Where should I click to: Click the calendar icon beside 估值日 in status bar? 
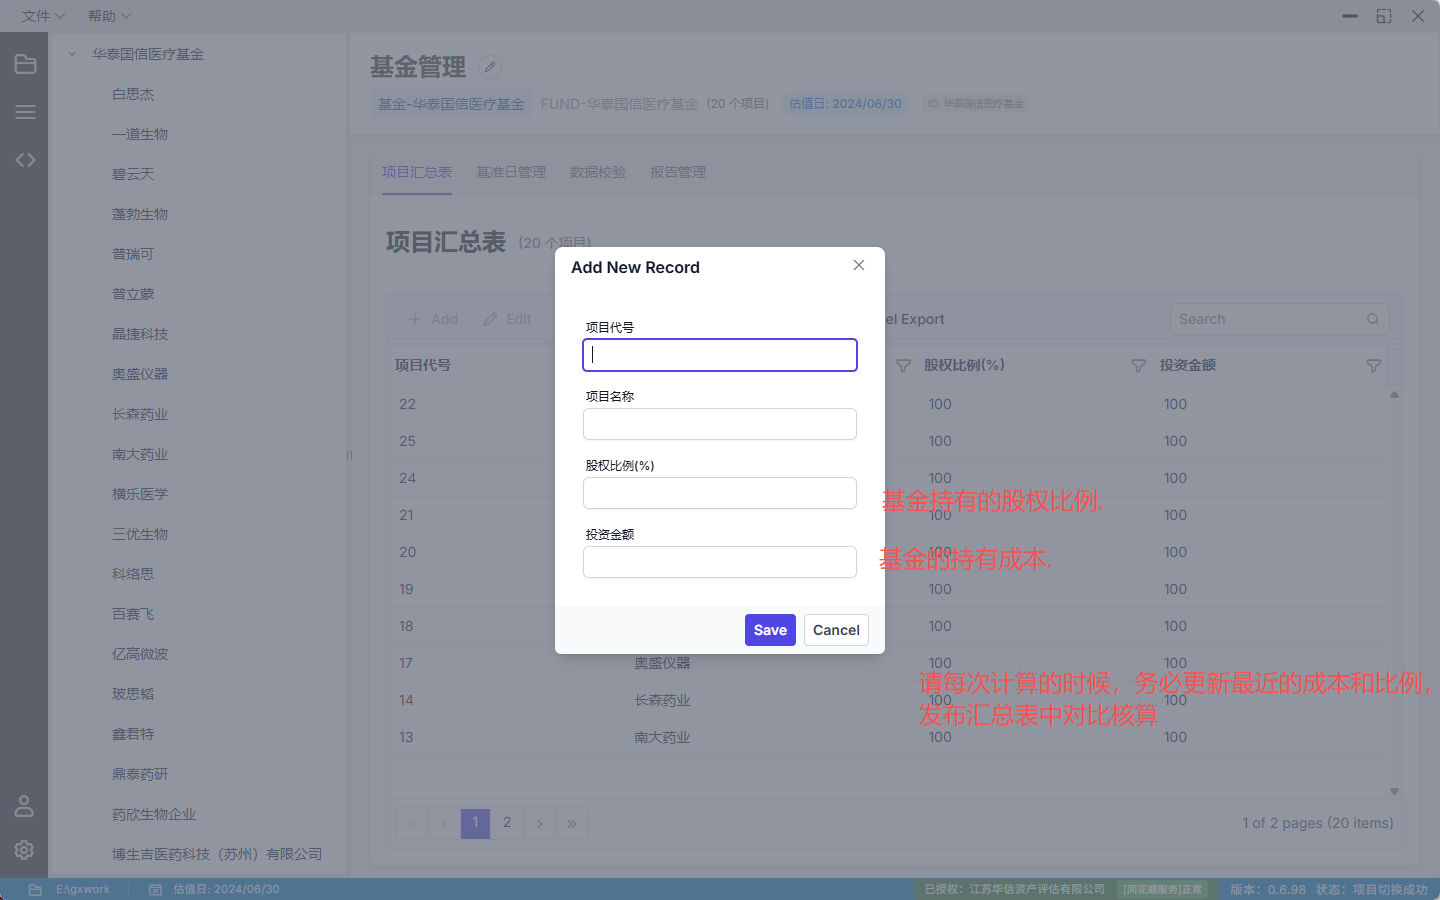(155, 889)
